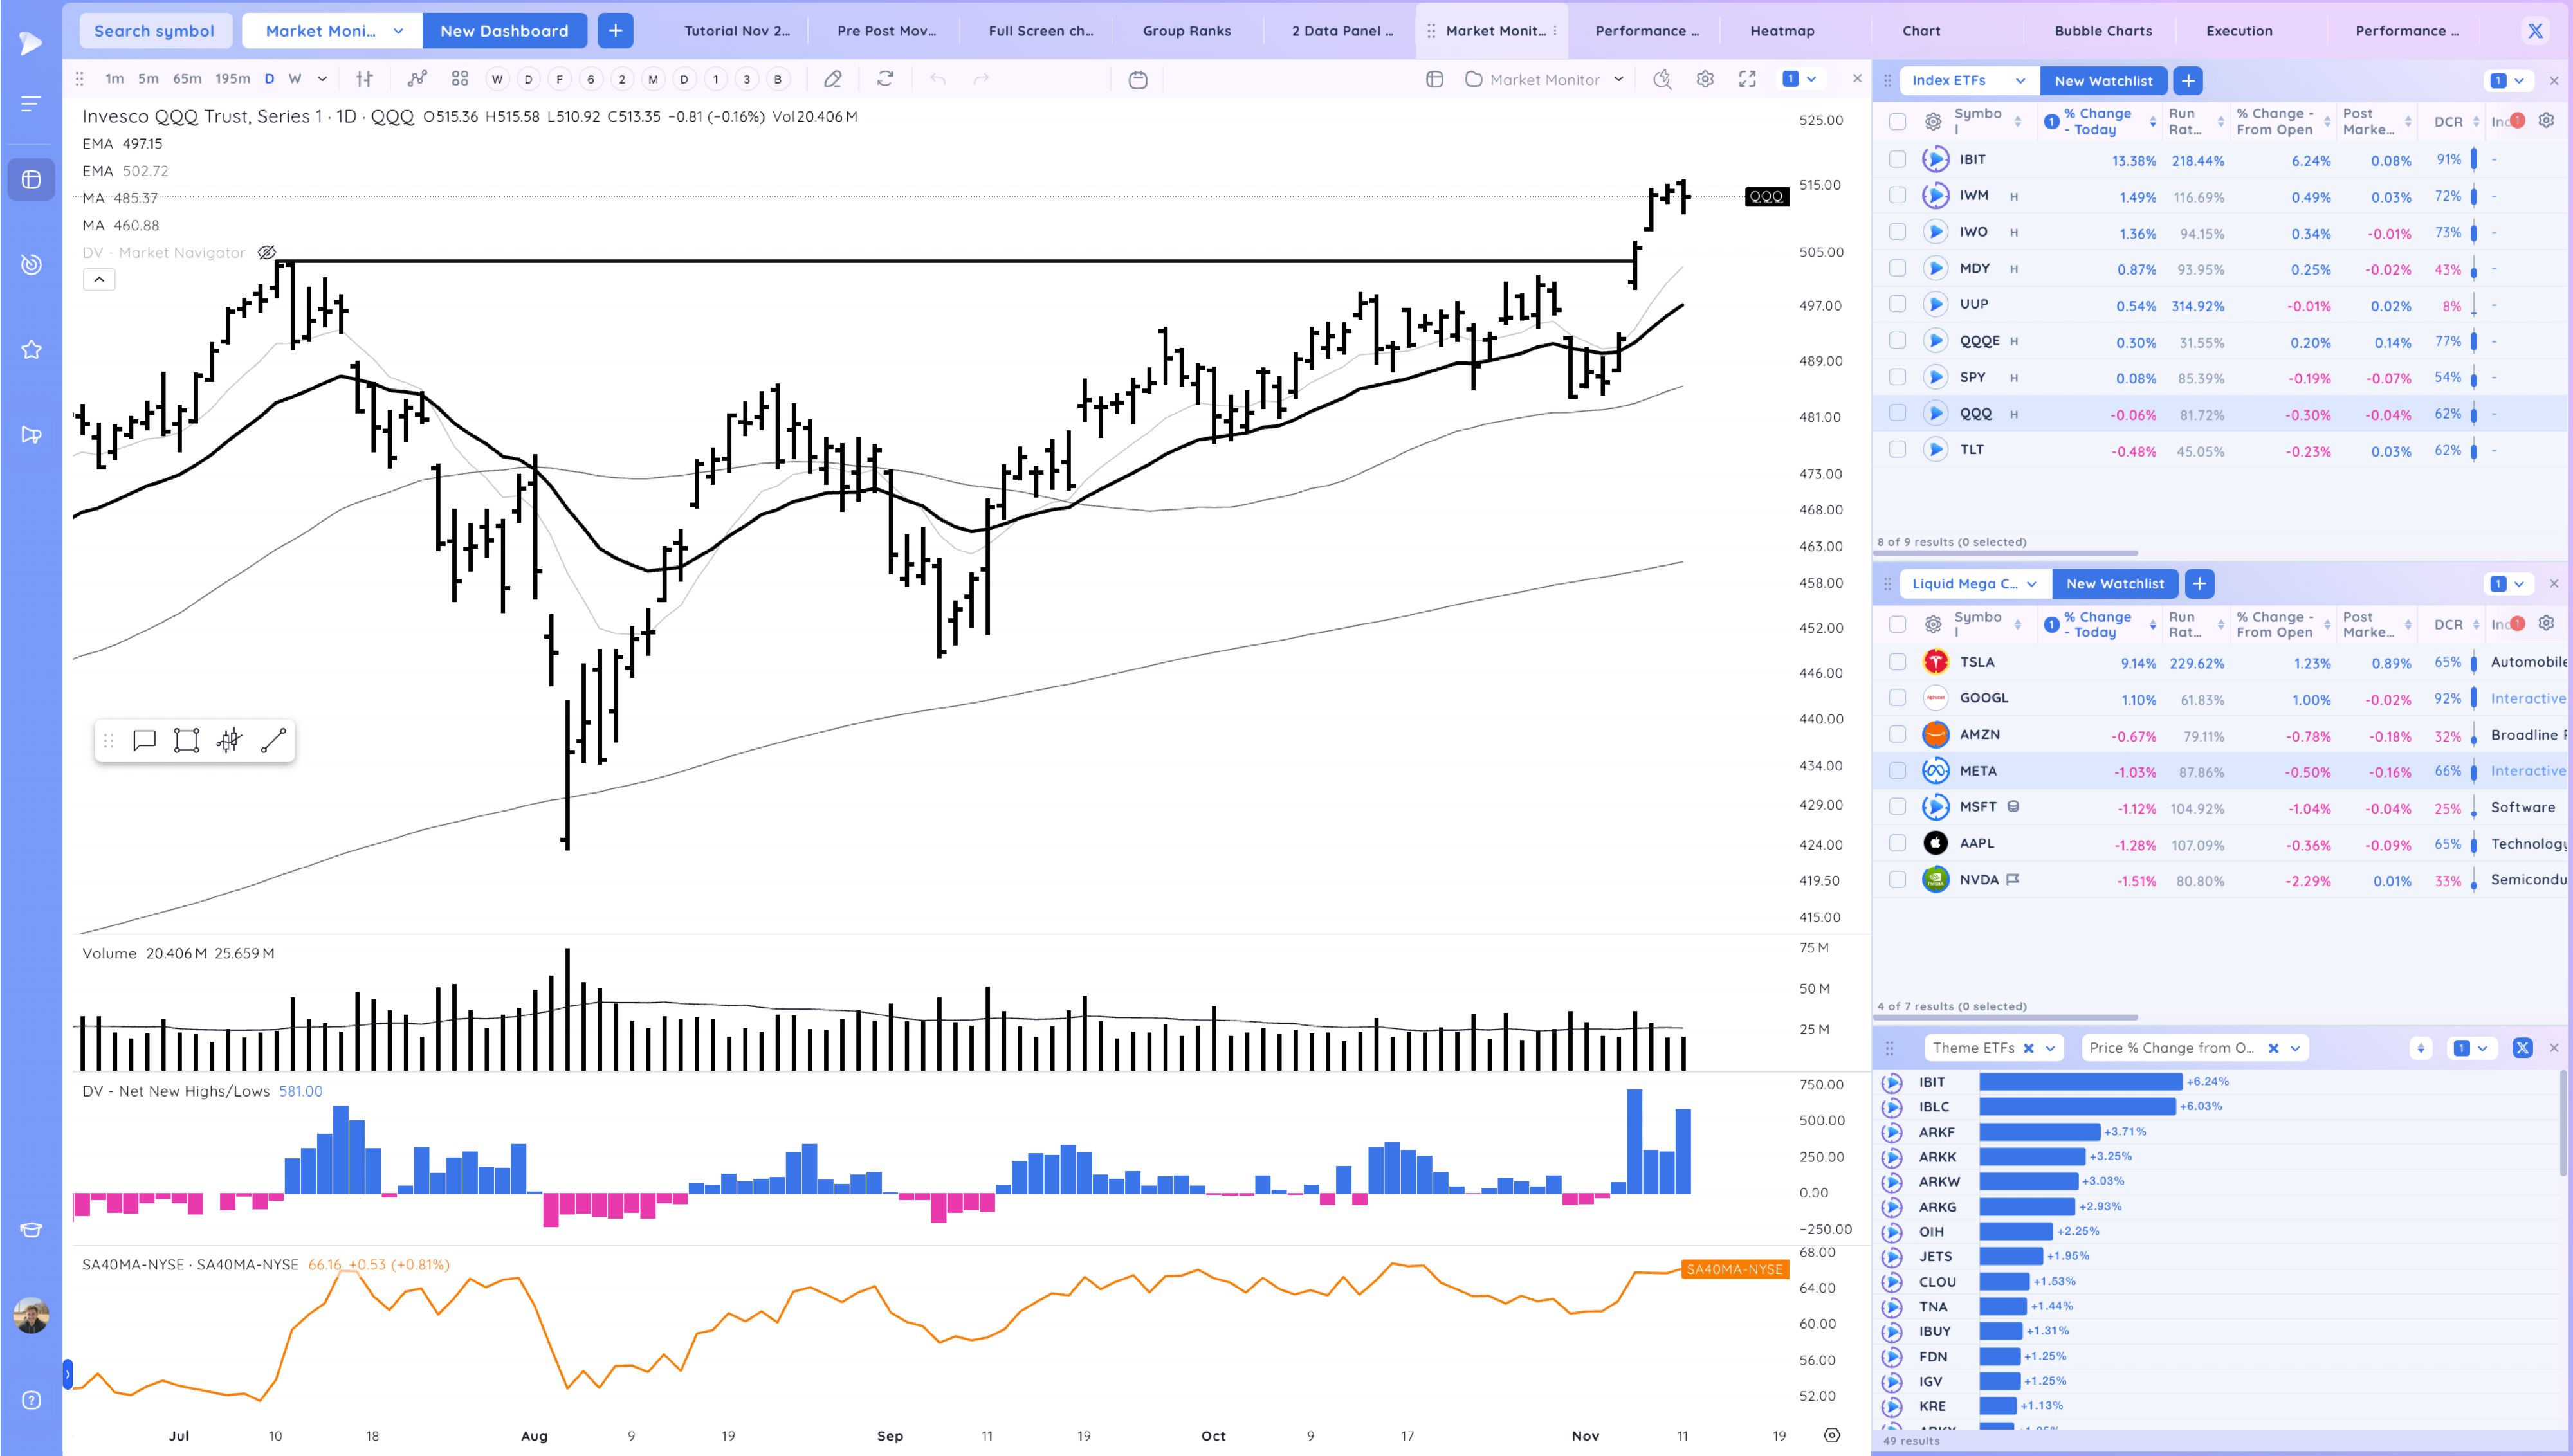This screenshot has height=1456, width=2573.
Task: Open the favorites star in left sidebar
Action: pyautogui.click(x=31, y=349)
